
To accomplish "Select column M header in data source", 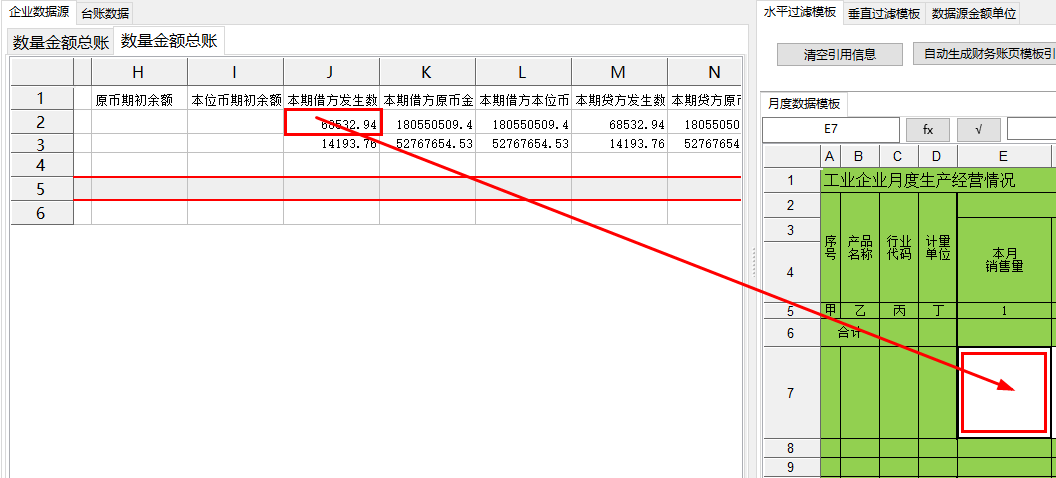I will (x=619, y=72).
